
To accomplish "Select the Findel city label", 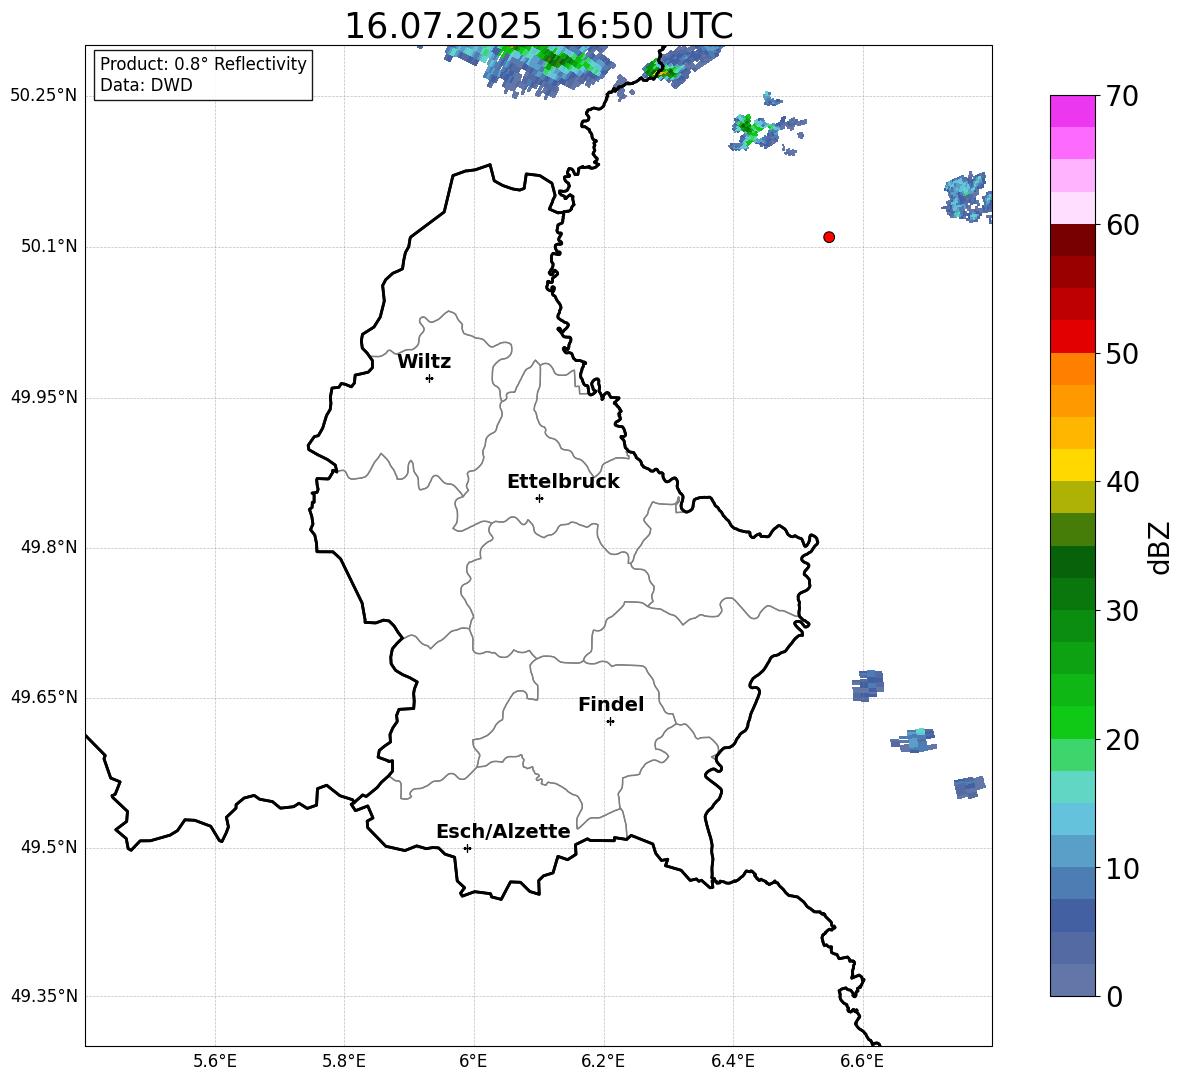I will pos(611,704).
